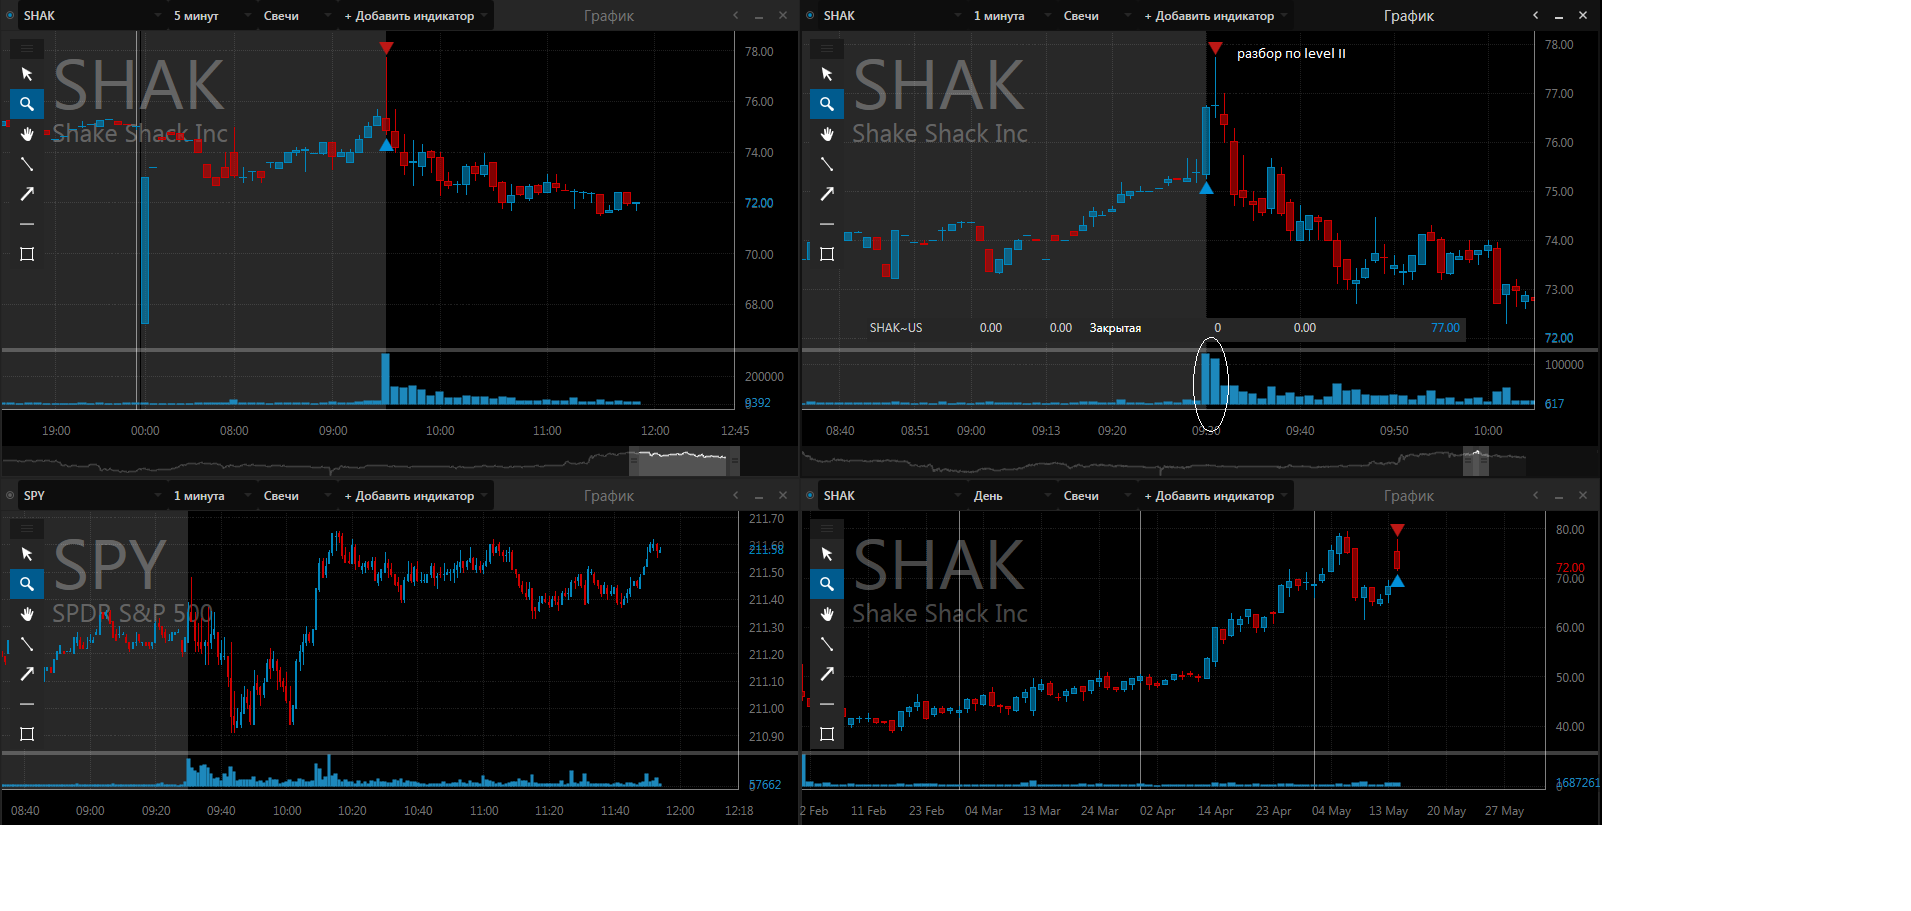Click 'SHAK~US' position row label
This screenshot has width=1911, height=911.
pyautogui.click(x=896, y=328)
